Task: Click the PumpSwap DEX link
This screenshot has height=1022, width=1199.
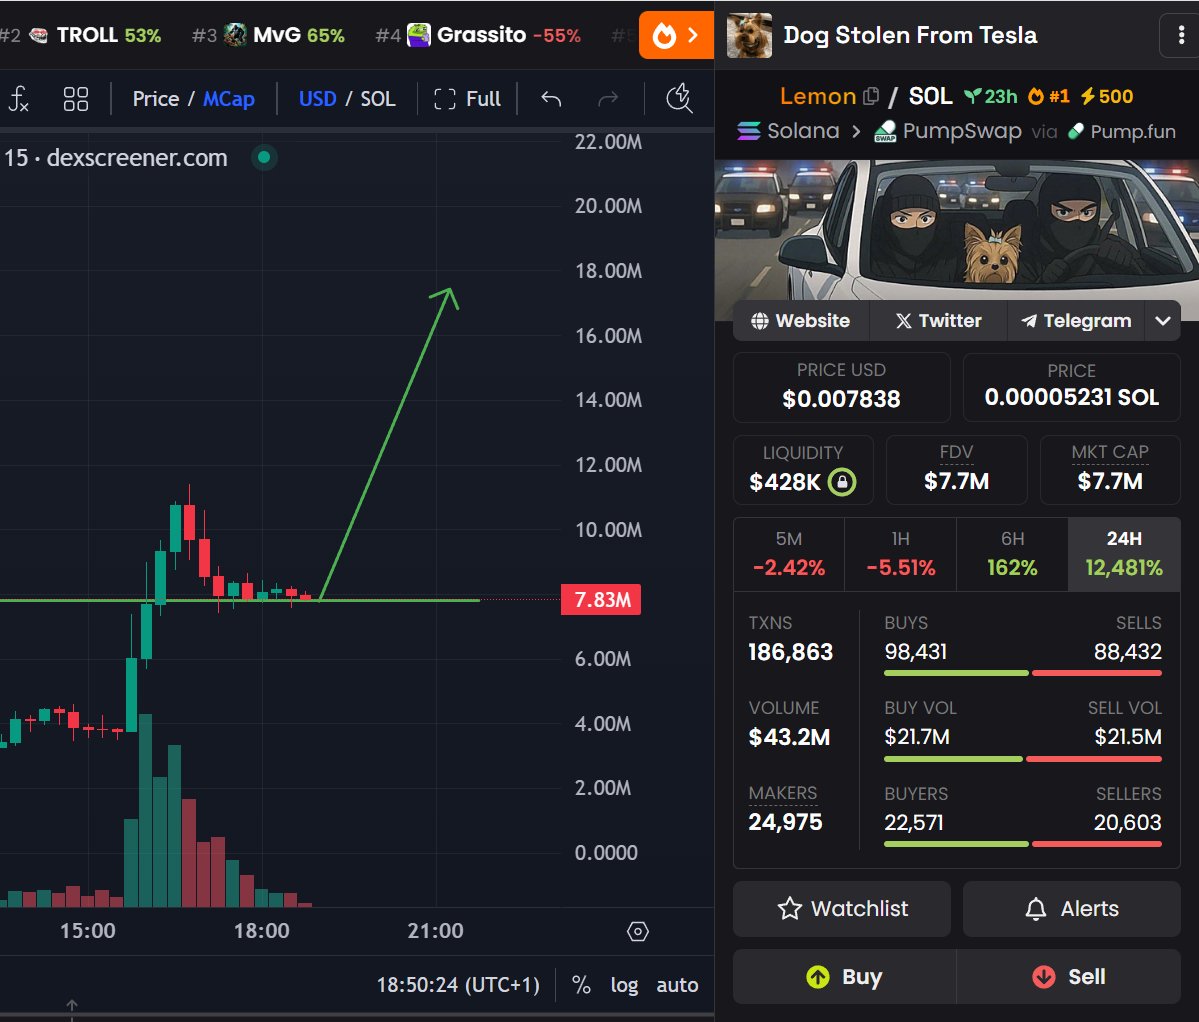Action: coord(947,131)
